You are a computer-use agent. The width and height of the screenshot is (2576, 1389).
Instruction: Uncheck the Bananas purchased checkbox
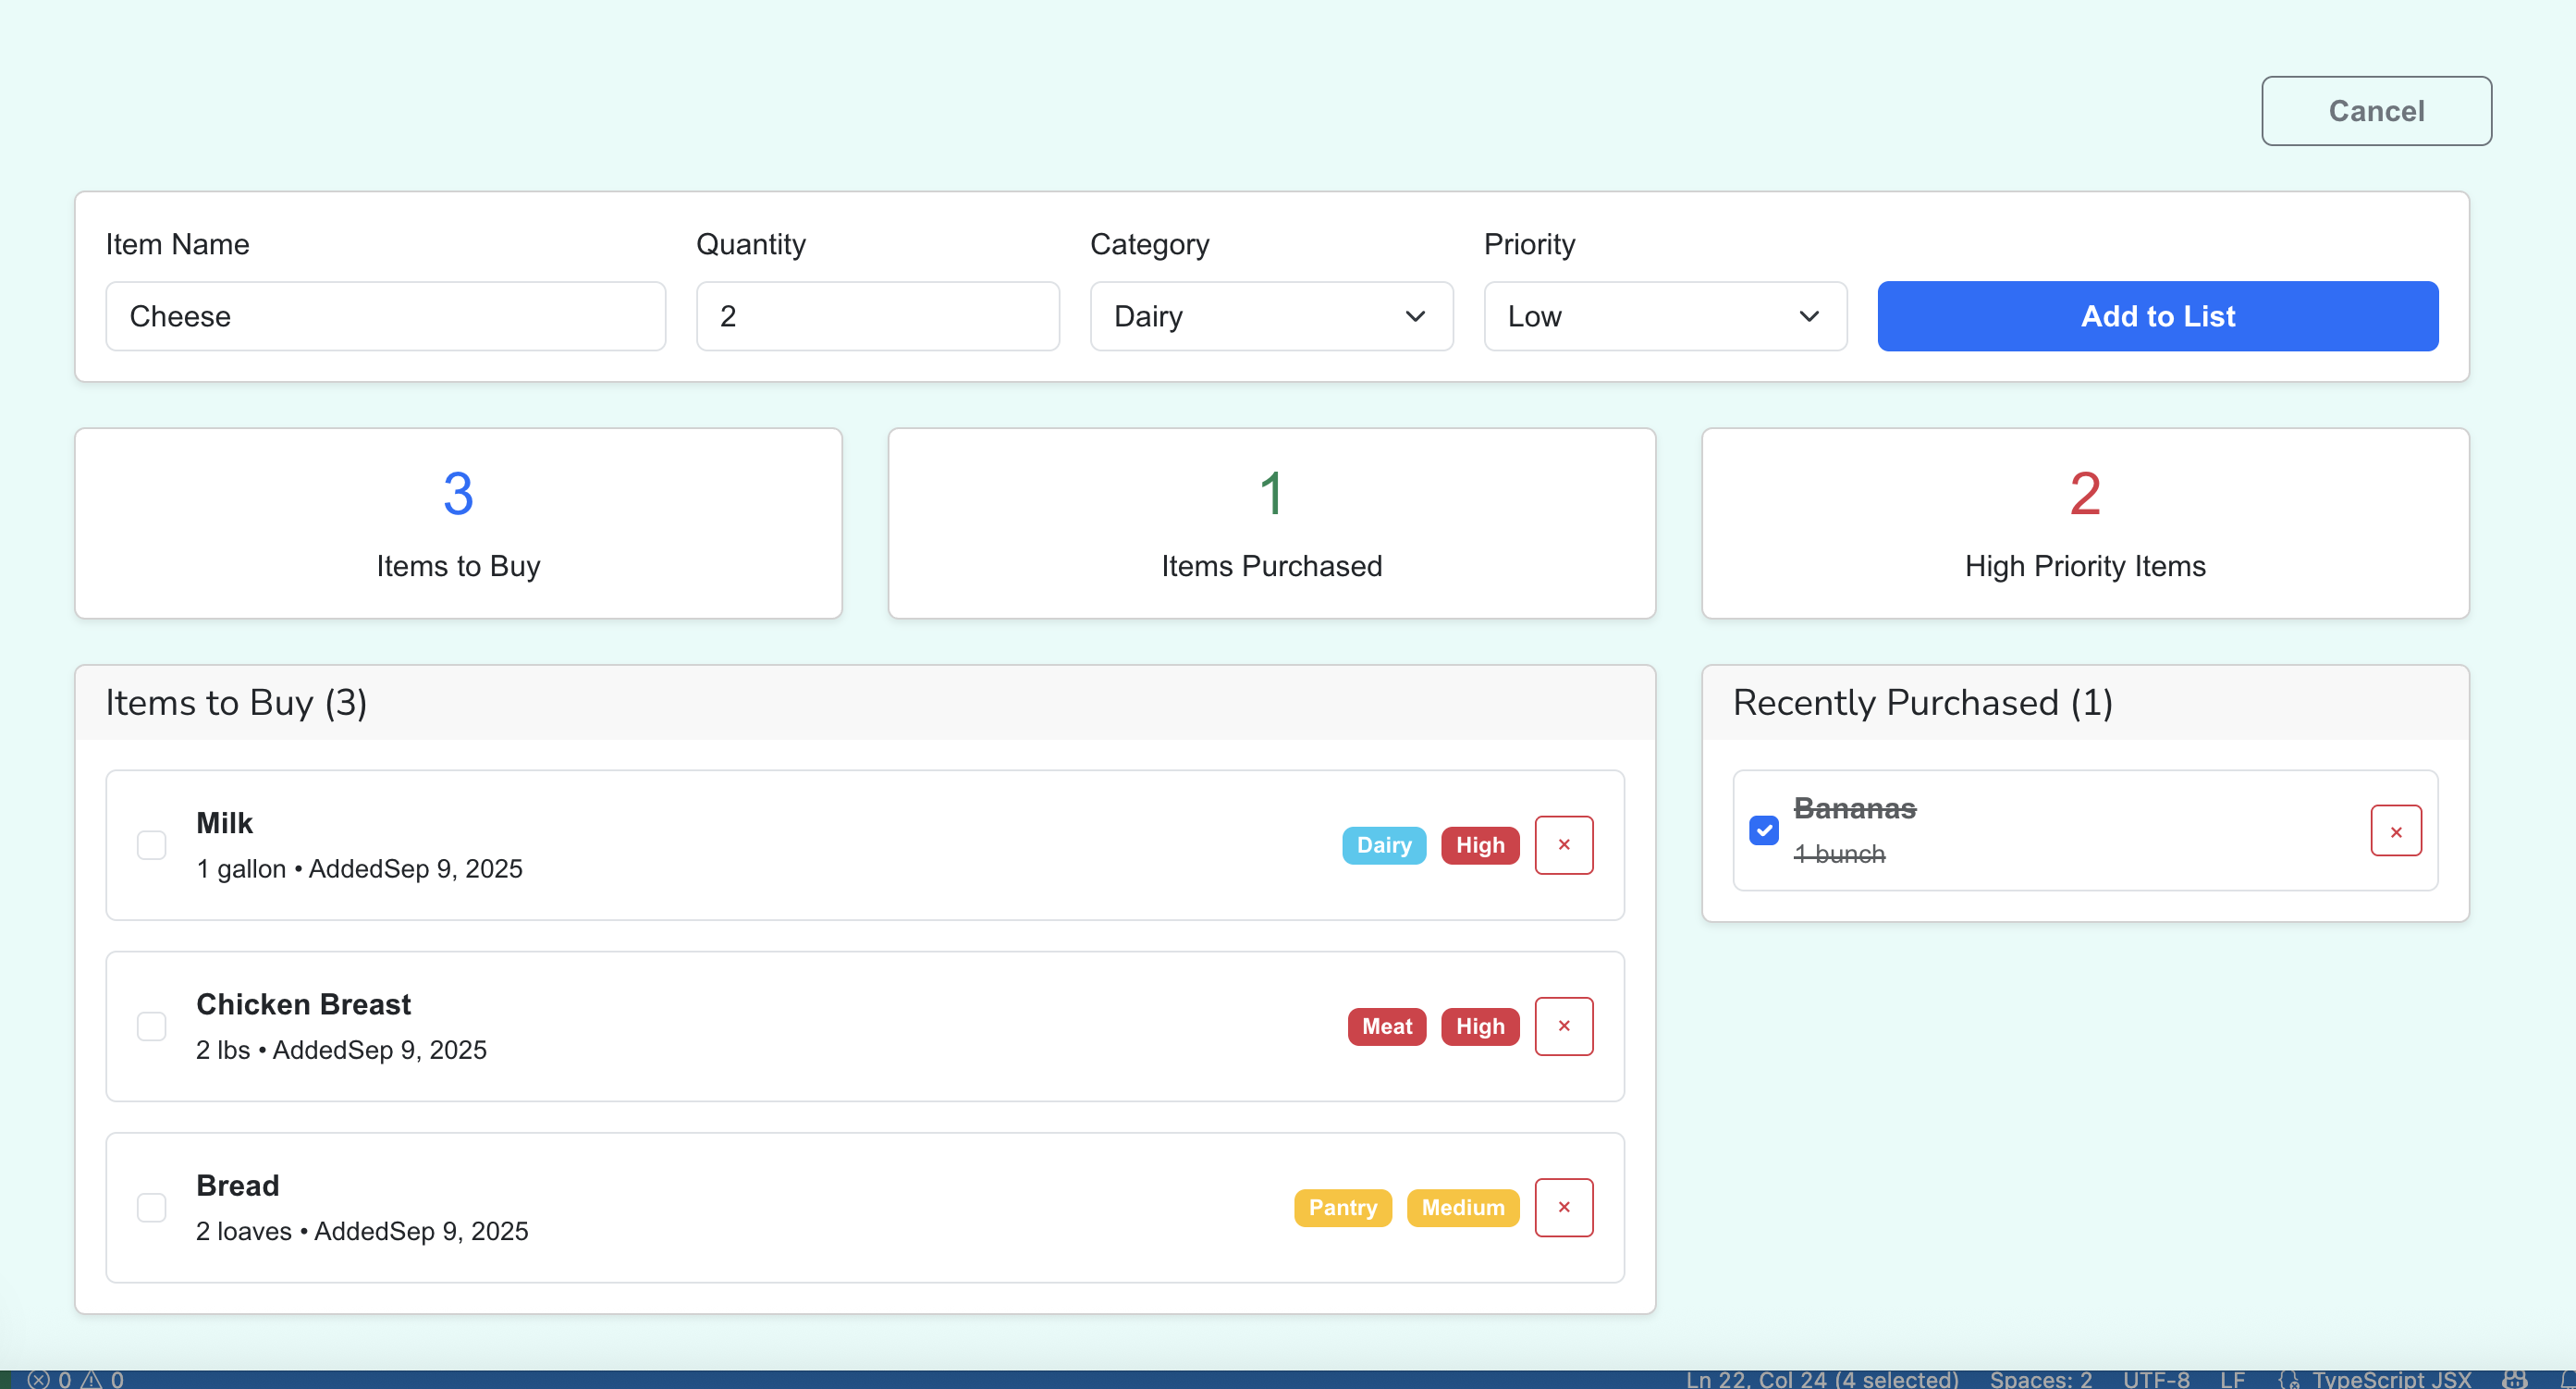(x=1763, y=830)
